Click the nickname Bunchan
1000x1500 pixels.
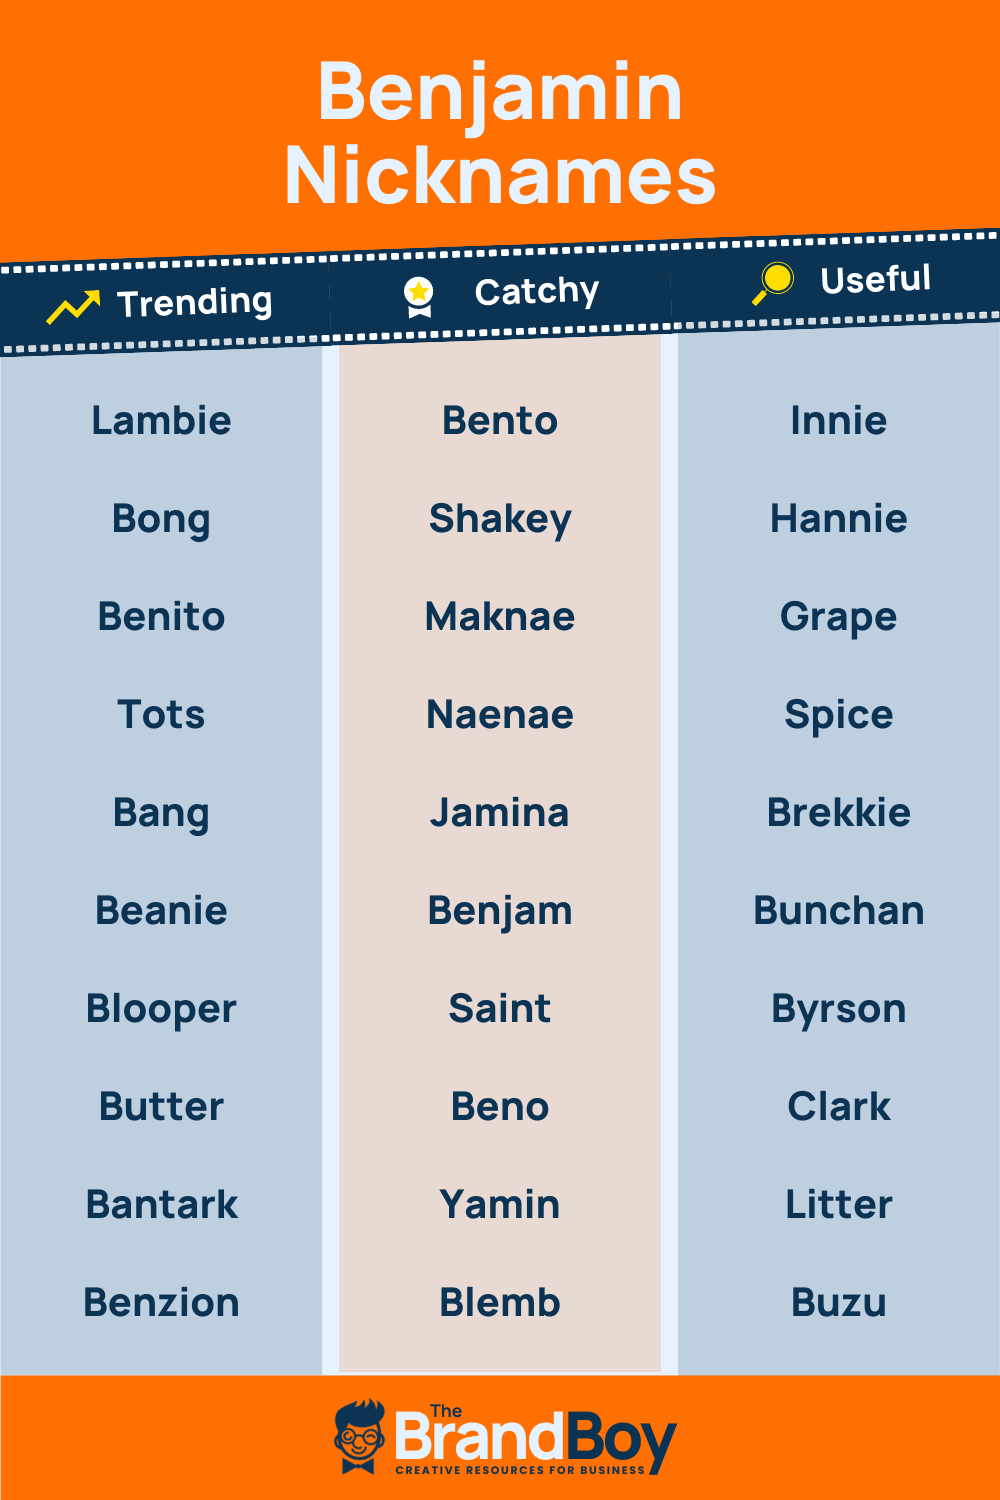click(838, 911)
